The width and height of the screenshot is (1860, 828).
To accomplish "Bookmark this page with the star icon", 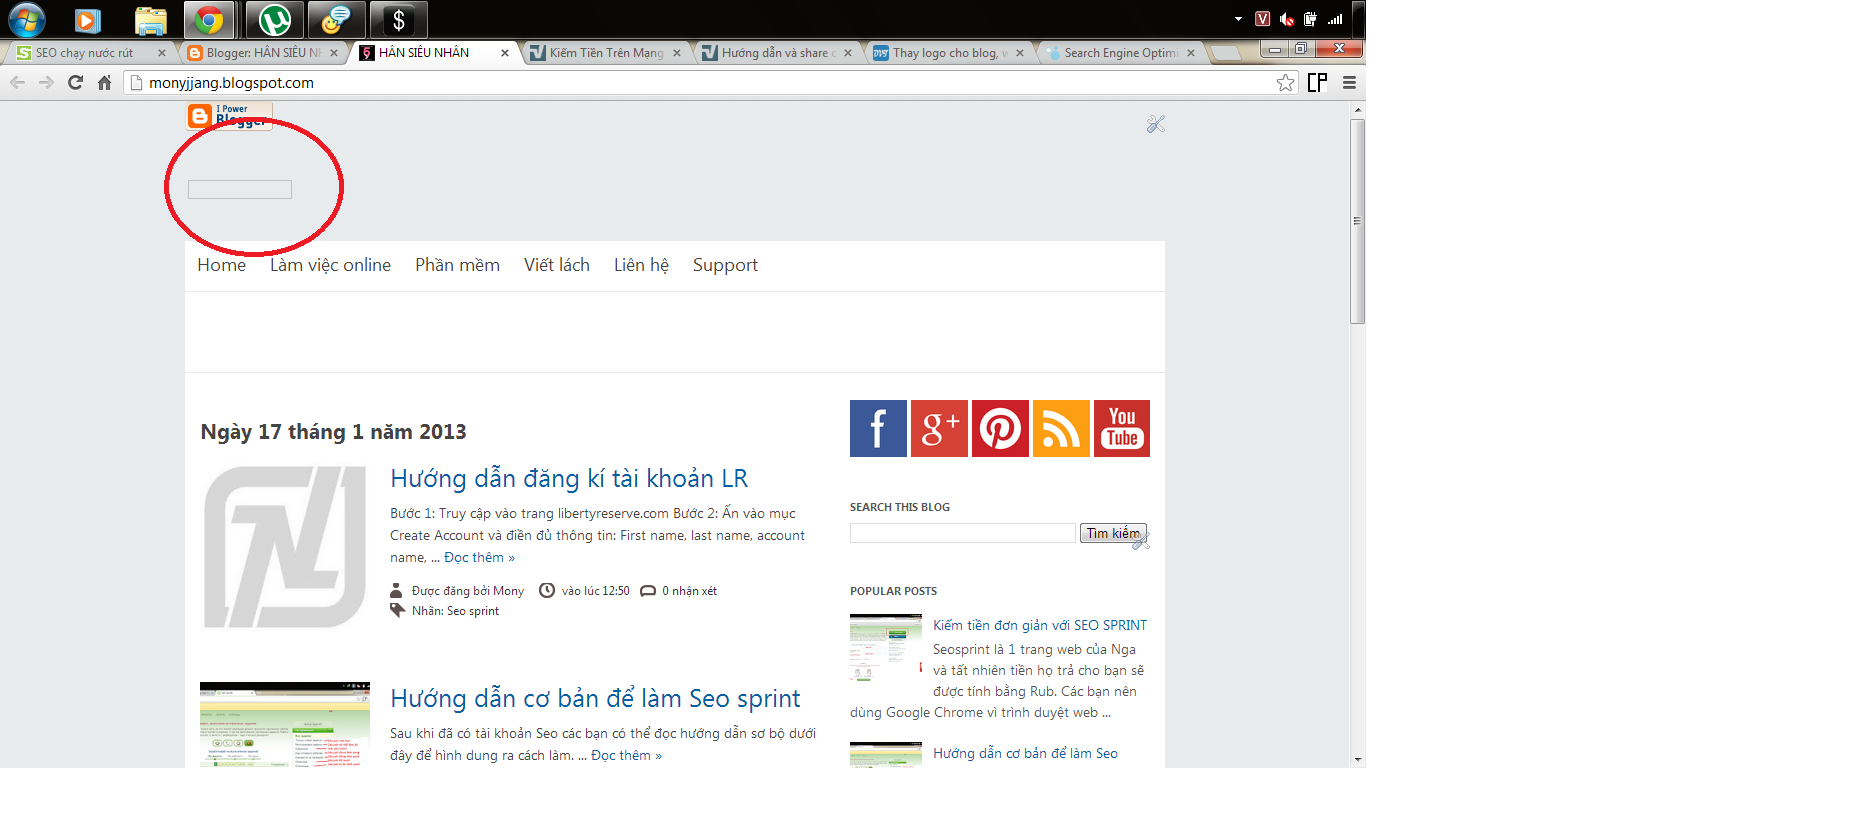I will tap(1286, 83).
